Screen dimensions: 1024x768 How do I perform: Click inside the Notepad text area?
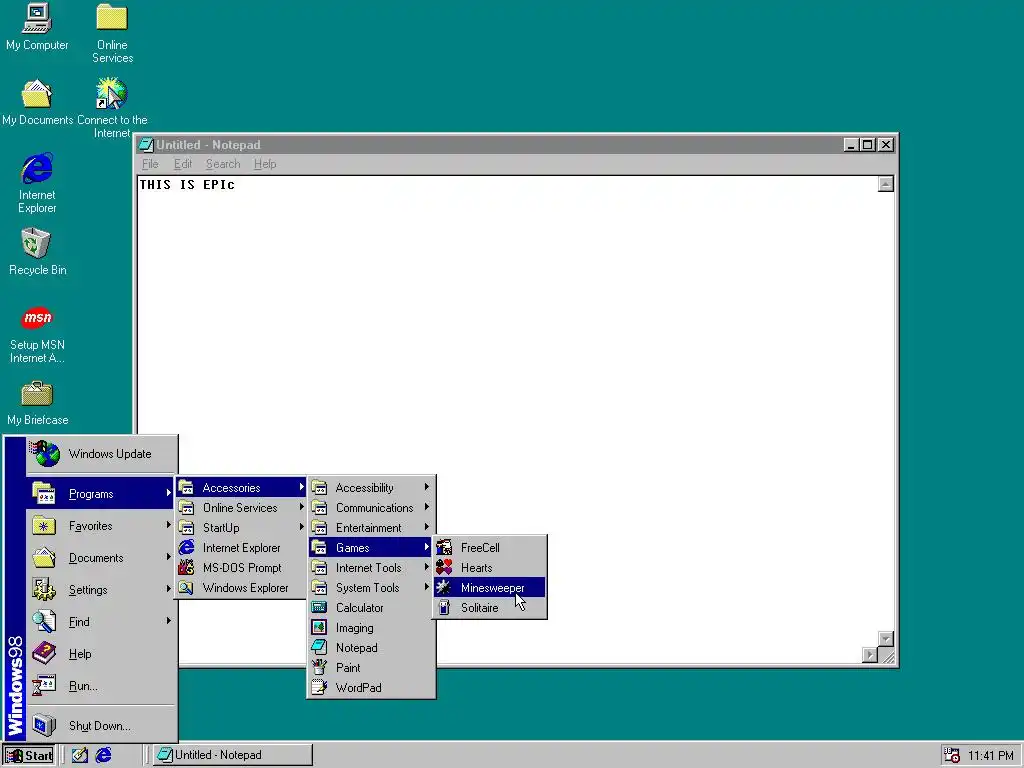click(x=507, y=411)
